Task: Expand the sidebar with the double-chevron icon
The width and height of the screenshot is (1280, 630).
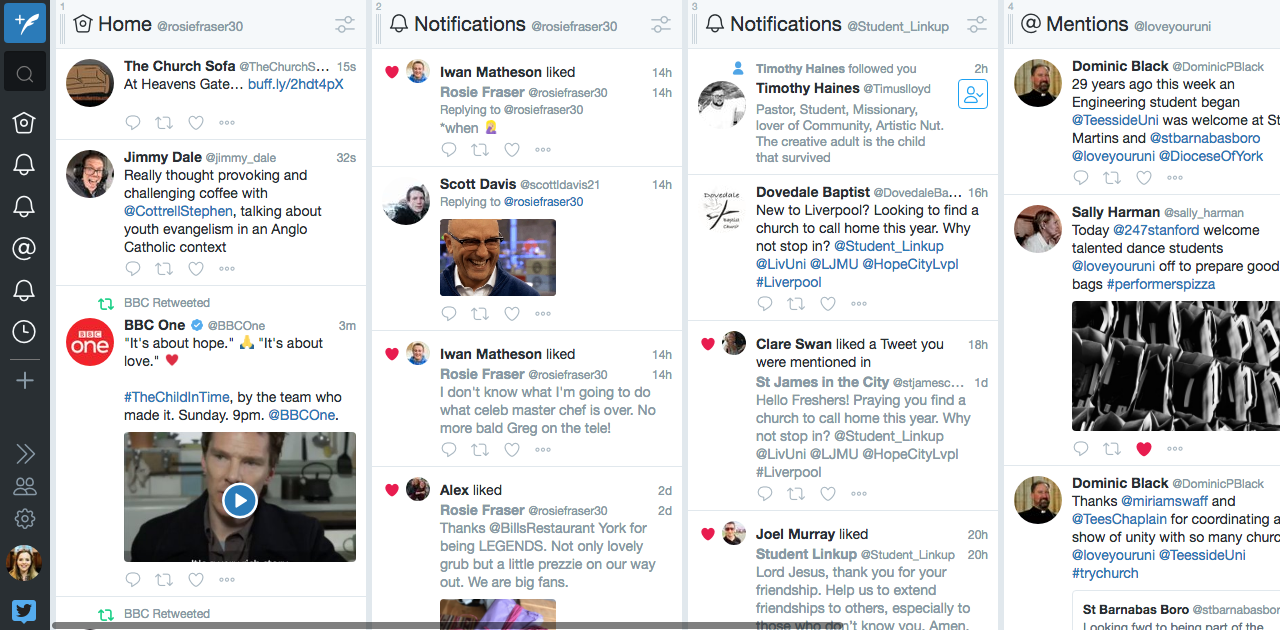Action: pos(25,454)
